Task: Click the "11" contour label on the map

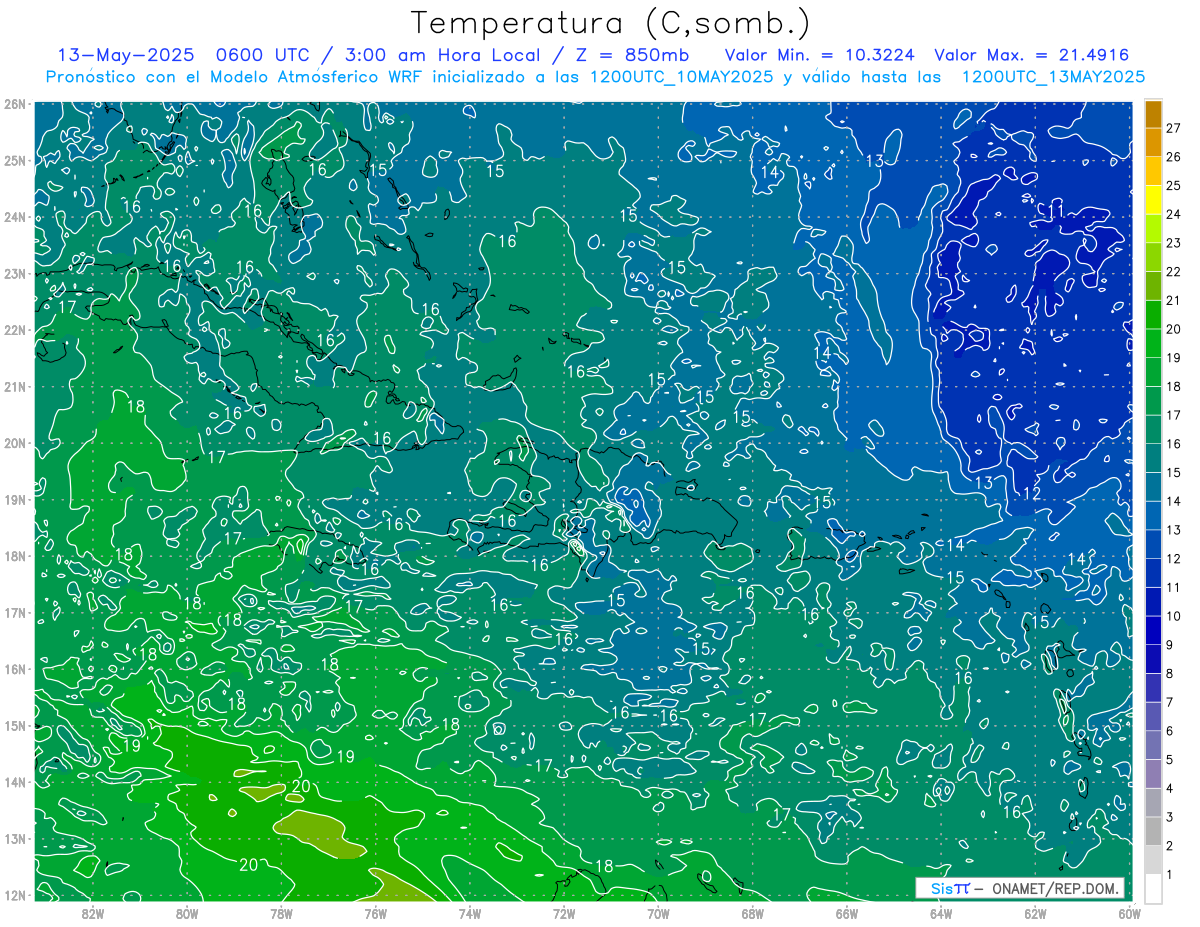Action: 1055,211
